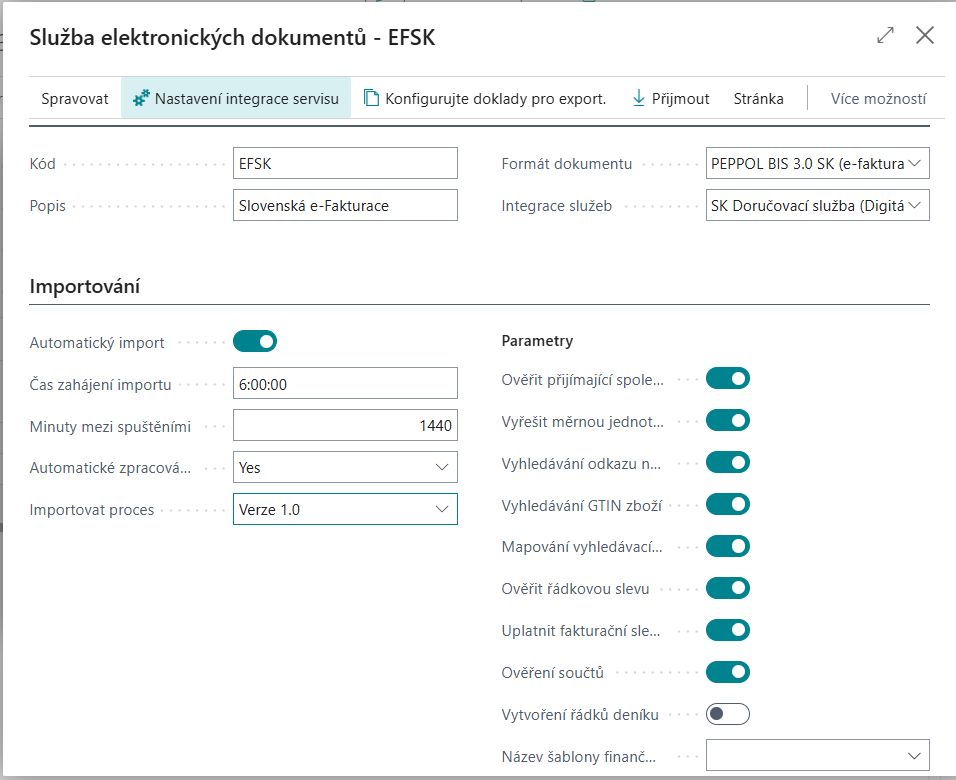Toggle Automatický import switch
The height and width of the screenshot is (780, 956).
pyautogui.click(x=255, y=342)
